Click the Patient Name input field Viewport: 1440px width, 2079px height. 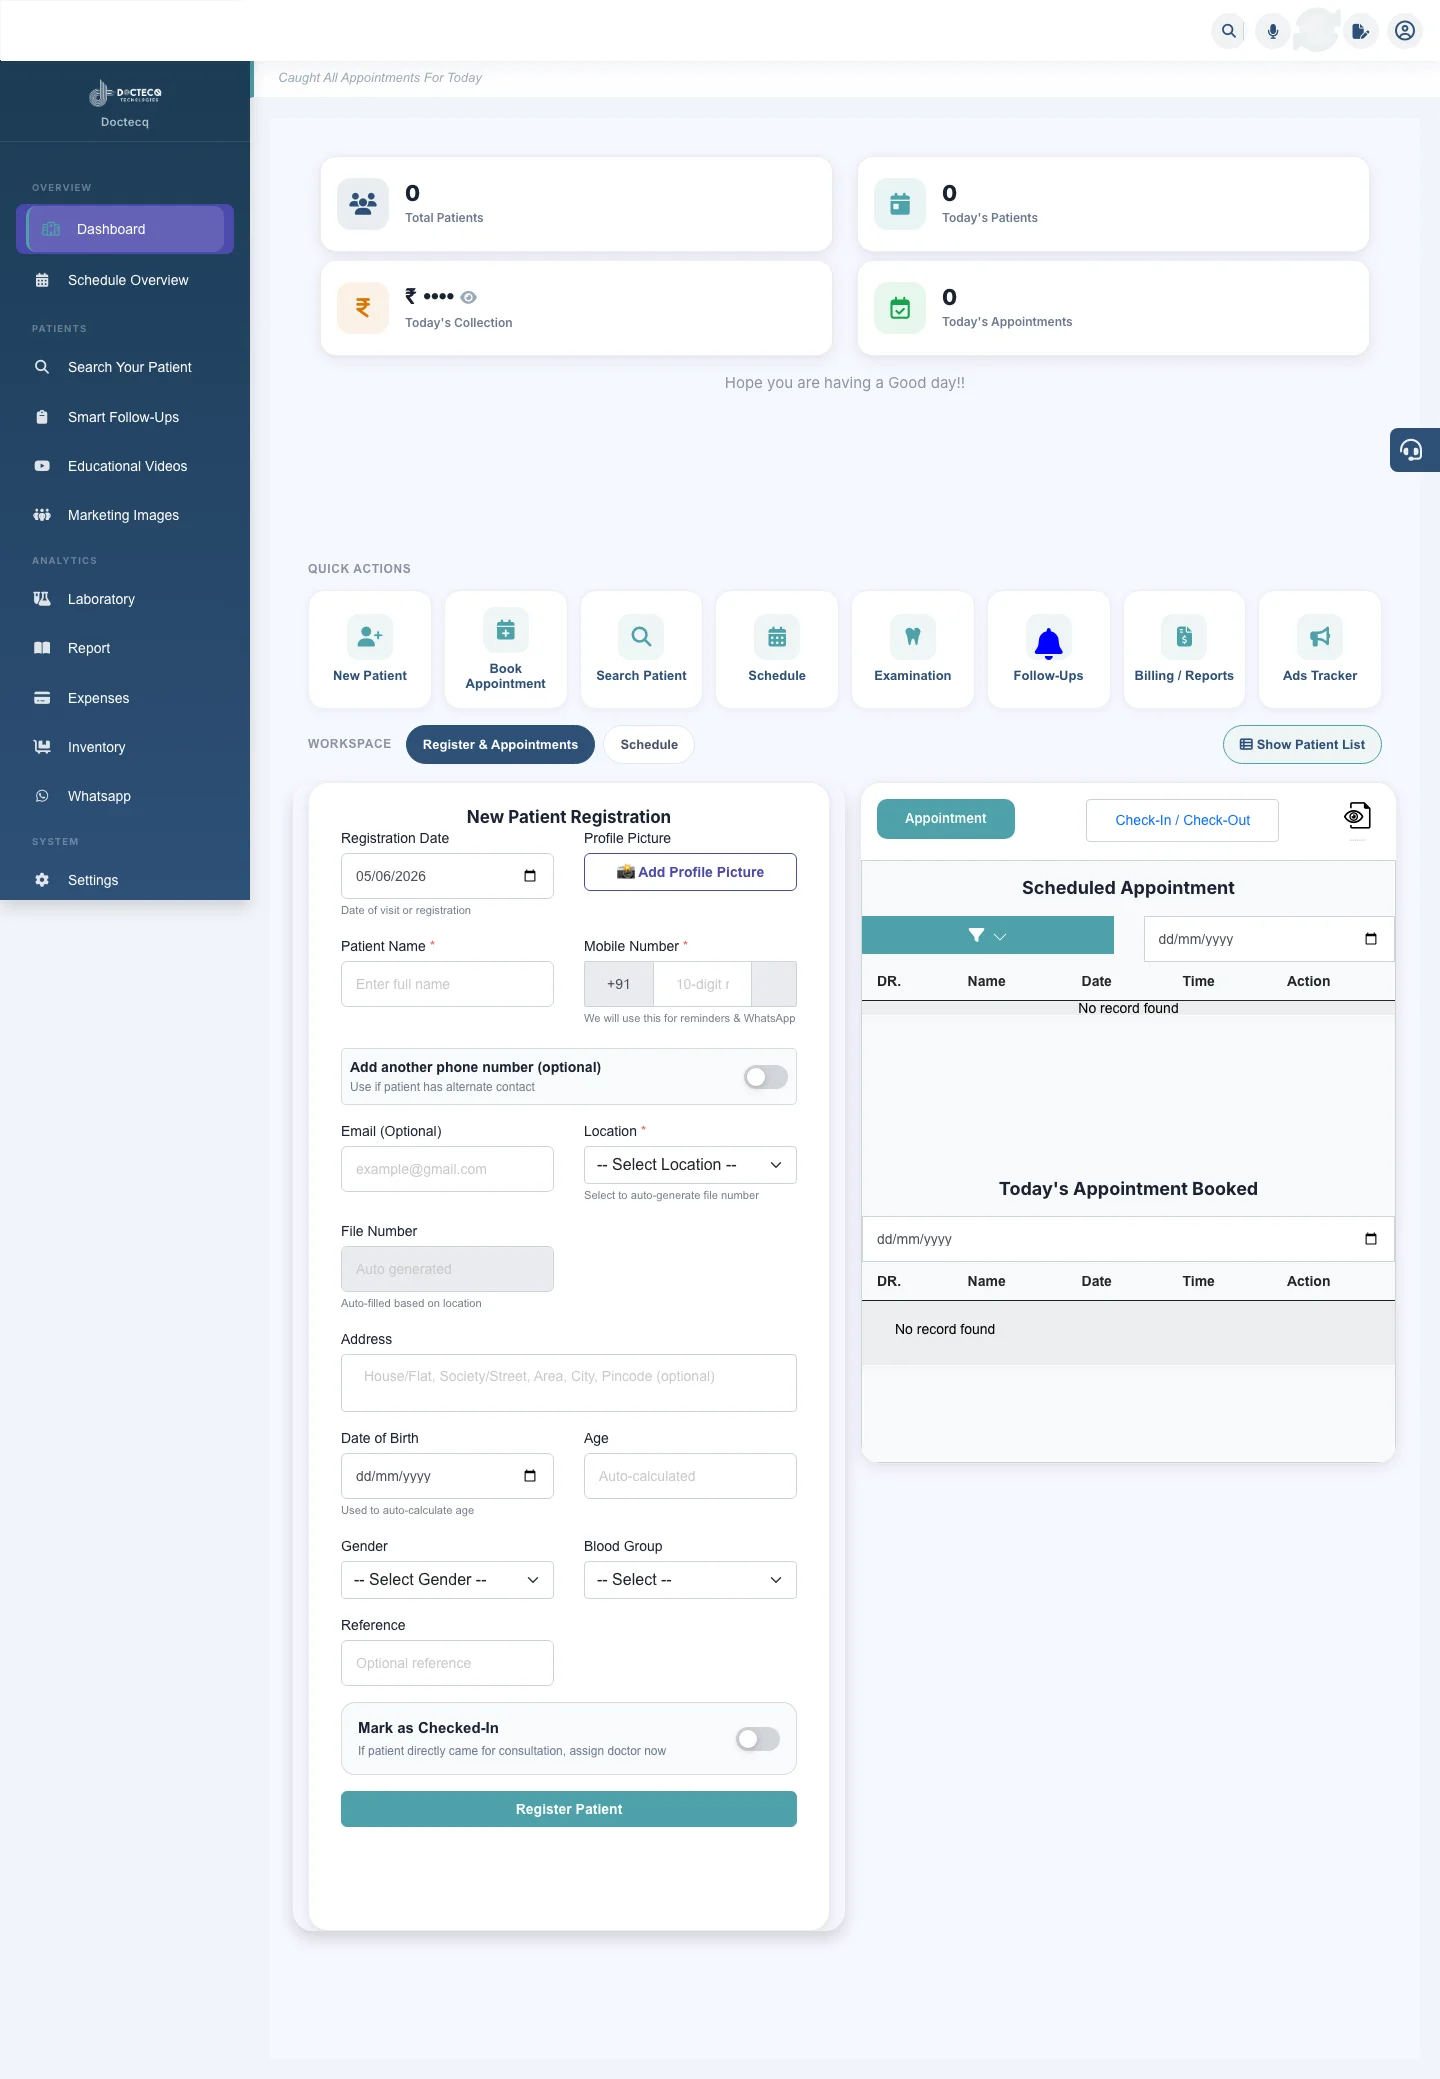[447, 984]
